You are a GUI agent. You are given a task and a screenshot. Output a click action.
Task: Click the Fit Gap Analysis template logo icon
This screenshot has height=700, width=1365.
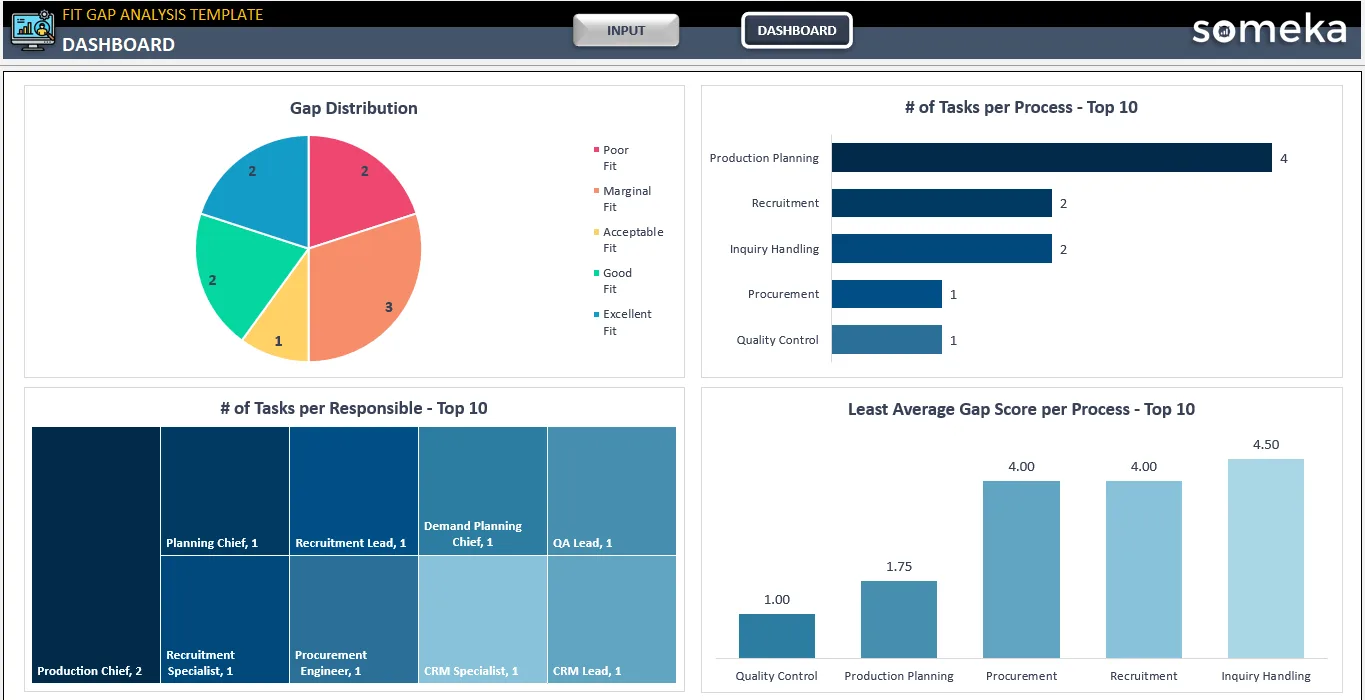click(x=32, y=30)
